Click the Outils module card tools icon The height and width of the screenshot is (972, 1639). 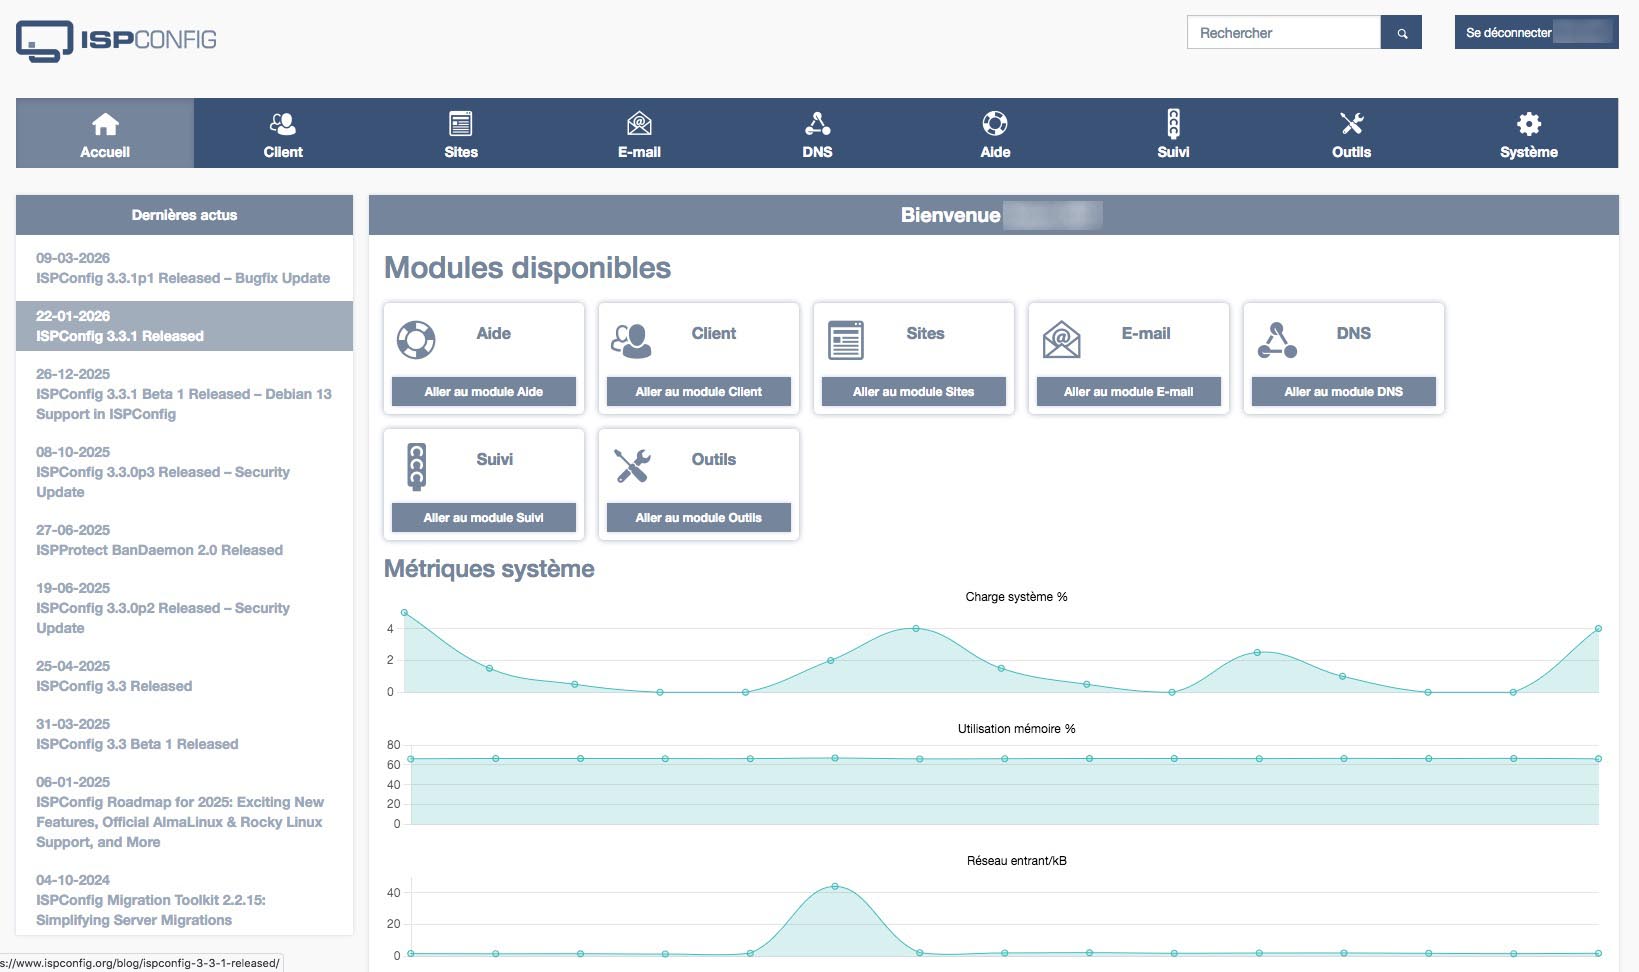point(632,466)
